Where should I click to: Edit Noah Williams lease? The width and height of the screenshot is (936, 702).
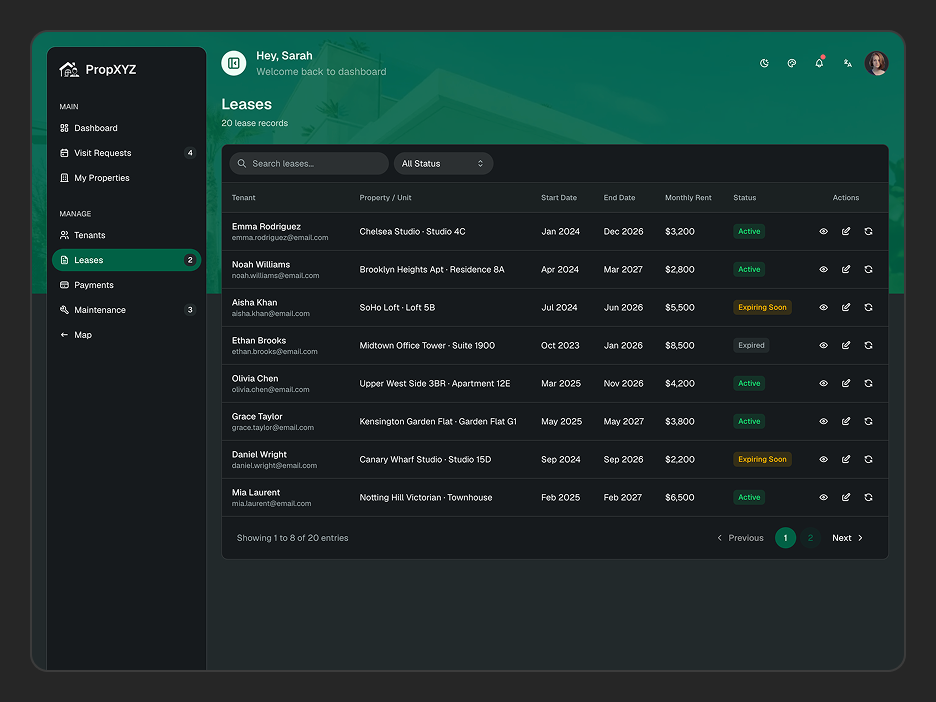846,270
